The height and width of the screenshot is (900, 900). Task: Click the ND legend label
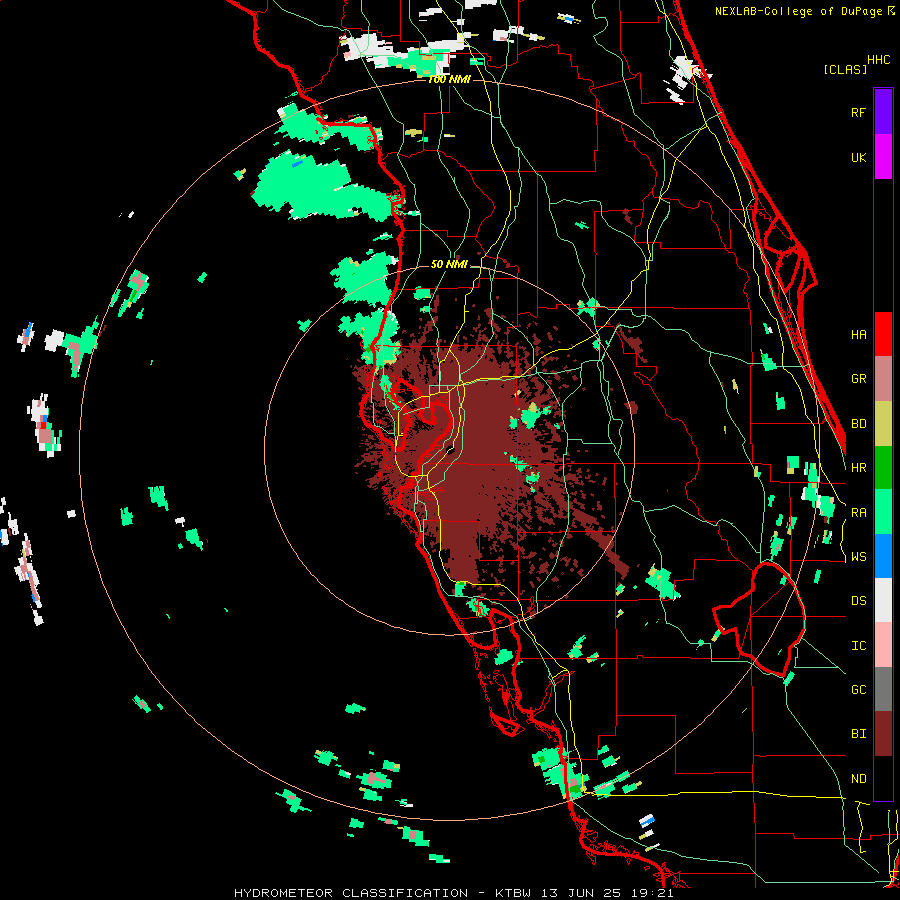coord(858,779)
